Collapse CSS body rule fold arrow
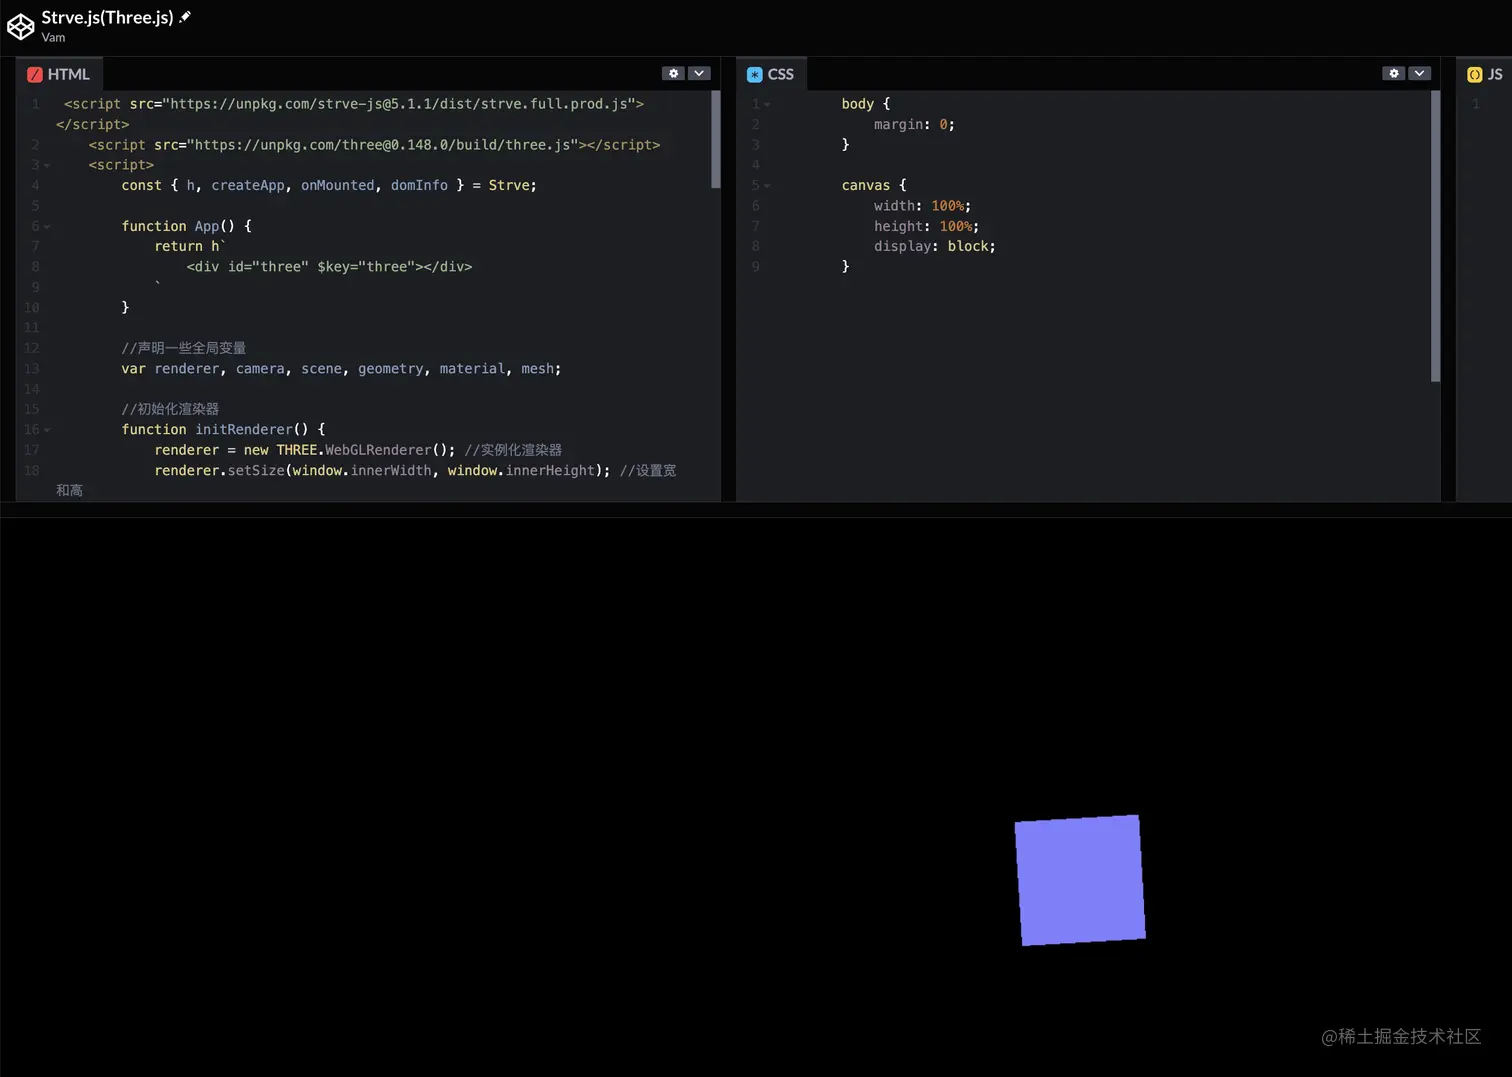 pos(767,104)
